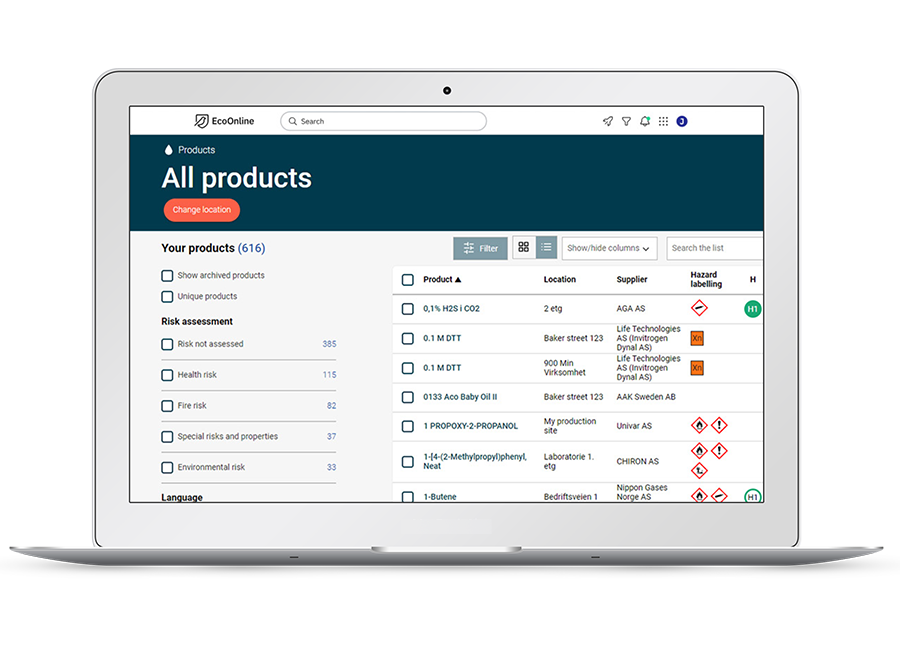
Task: Select the 1 PROPOXY-2-PROPANOL row checkbox
Action: click(x=408, y=427)
